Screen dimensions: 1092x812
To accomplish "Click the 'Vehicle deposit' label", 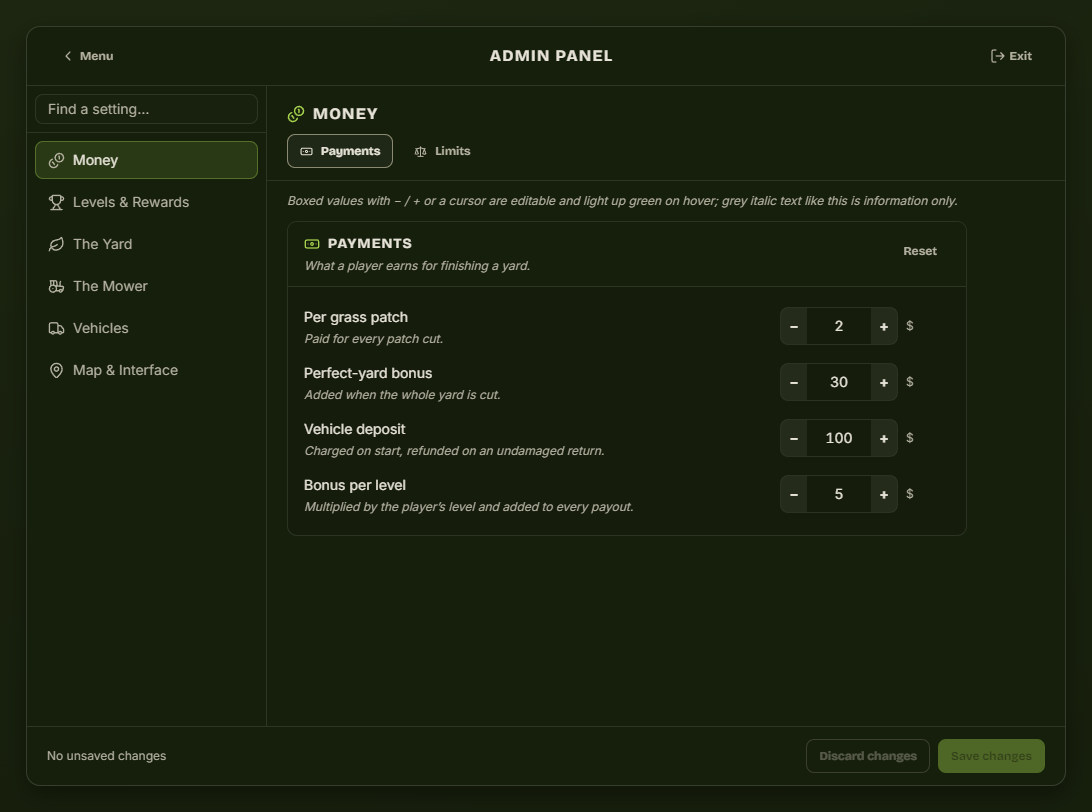I will [354, 430].
